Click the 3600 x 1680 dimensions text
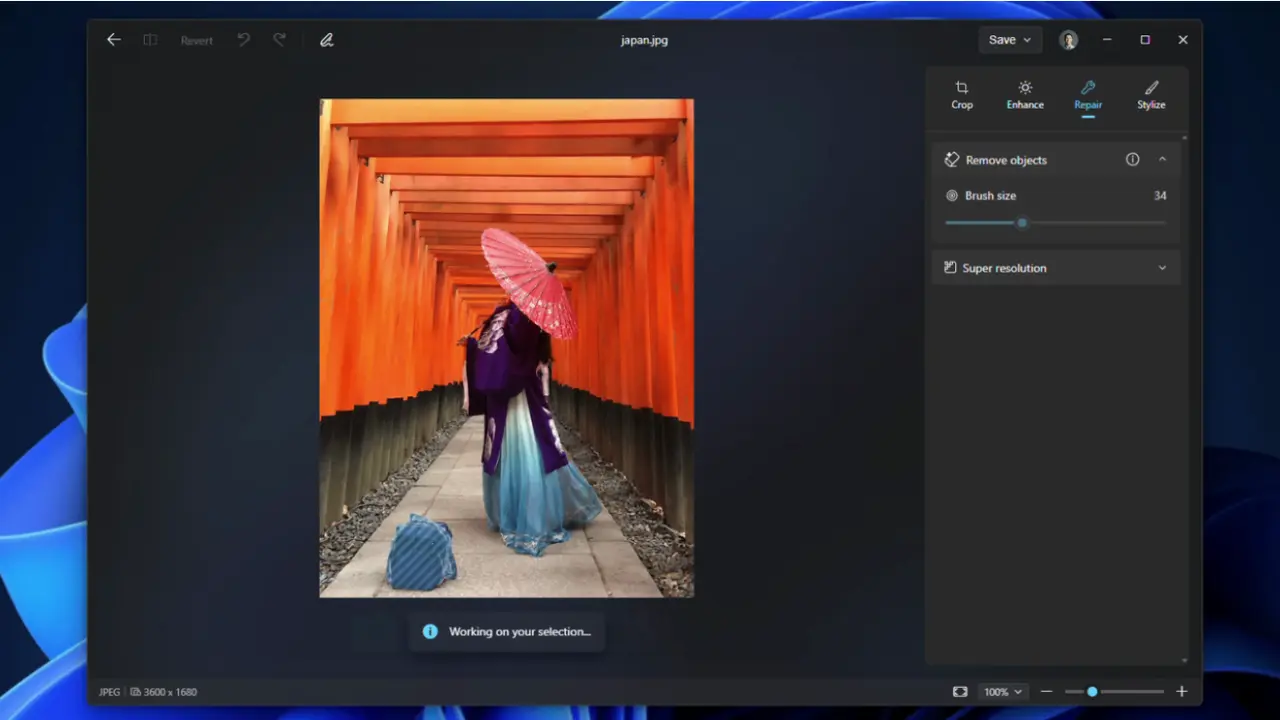 tap(170, 692)
